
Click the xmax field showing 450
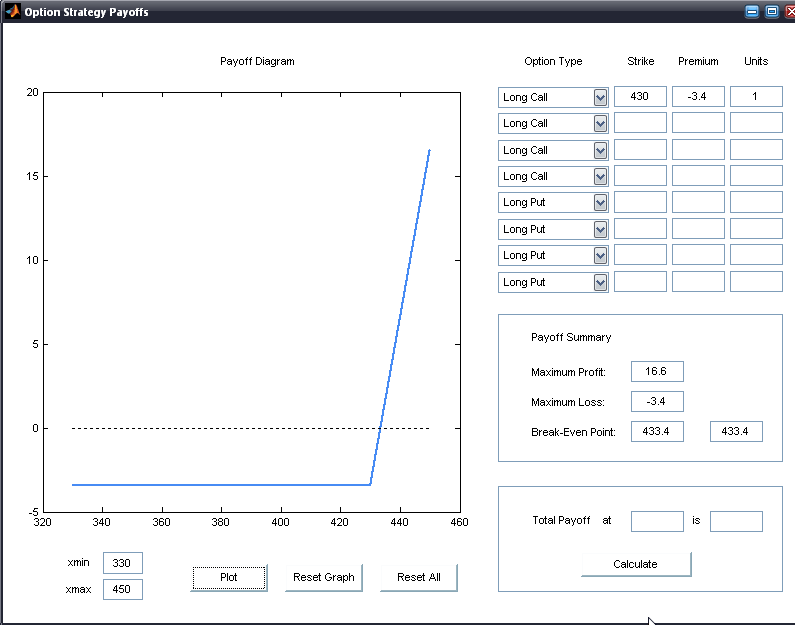pyautogui.click(x=123, y=590)
